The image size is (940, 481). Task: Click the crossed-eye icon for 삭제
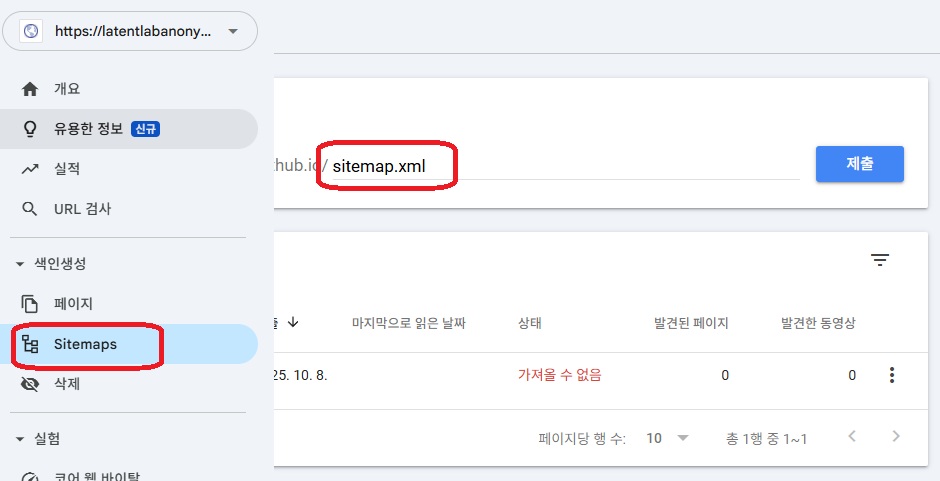pyautogui.click(x=30, y=384)
